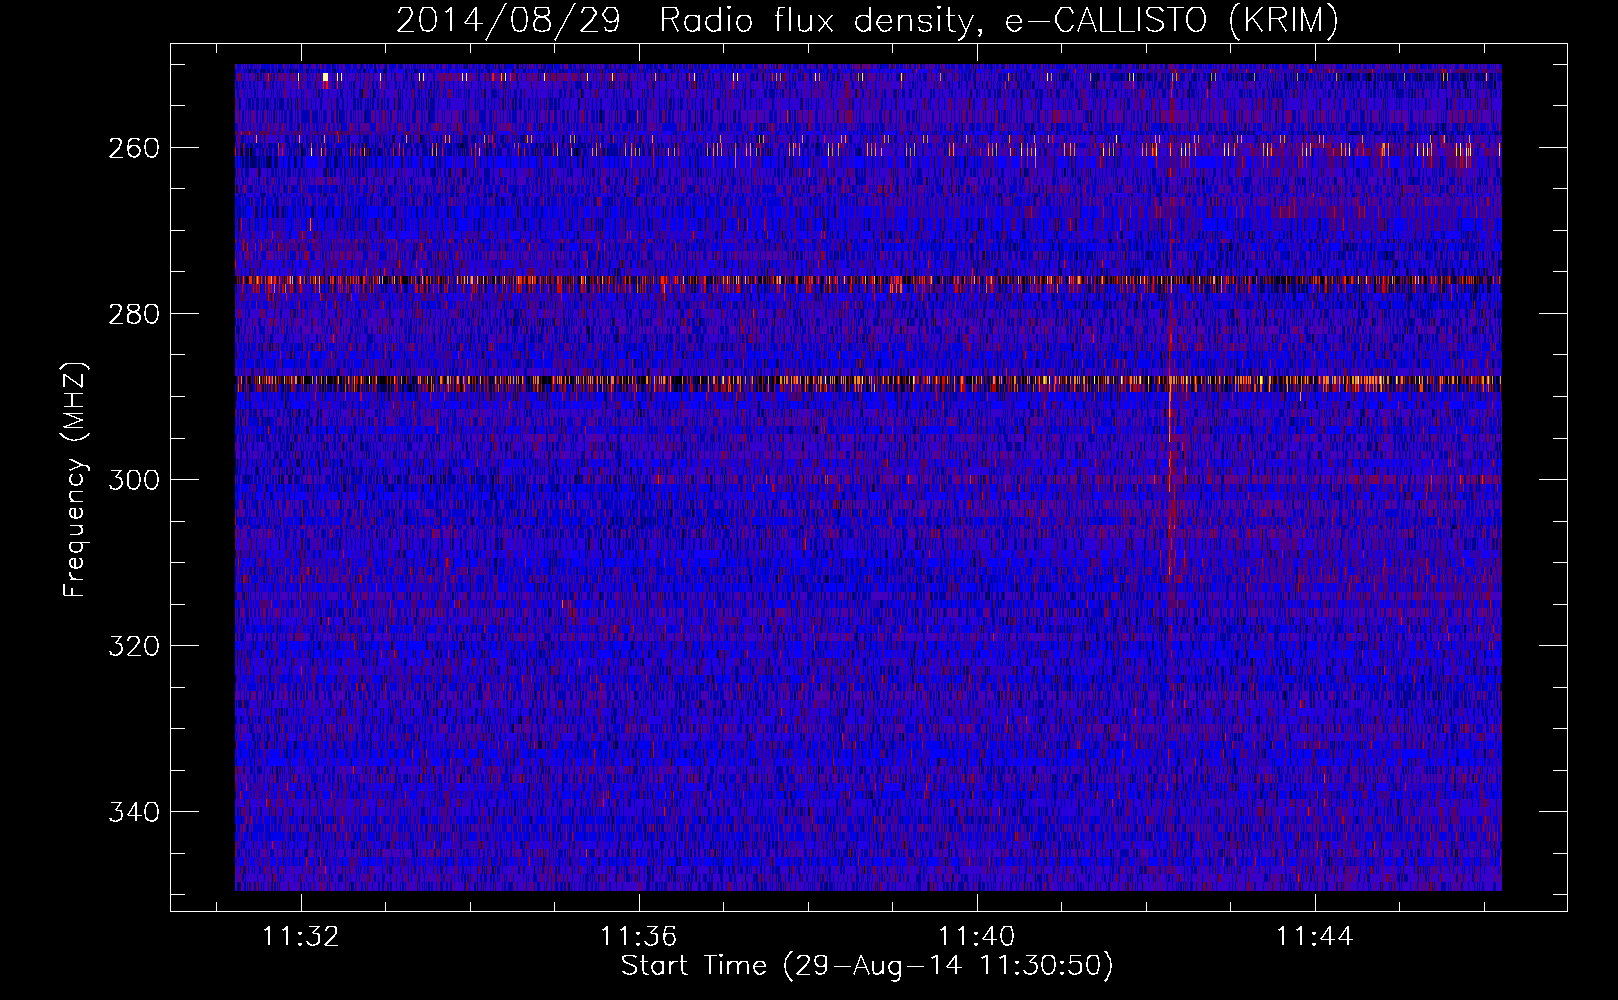Click the plot title 'Radio flux density, e-CALLISTO (KRIM)'

tap(998, 20)
